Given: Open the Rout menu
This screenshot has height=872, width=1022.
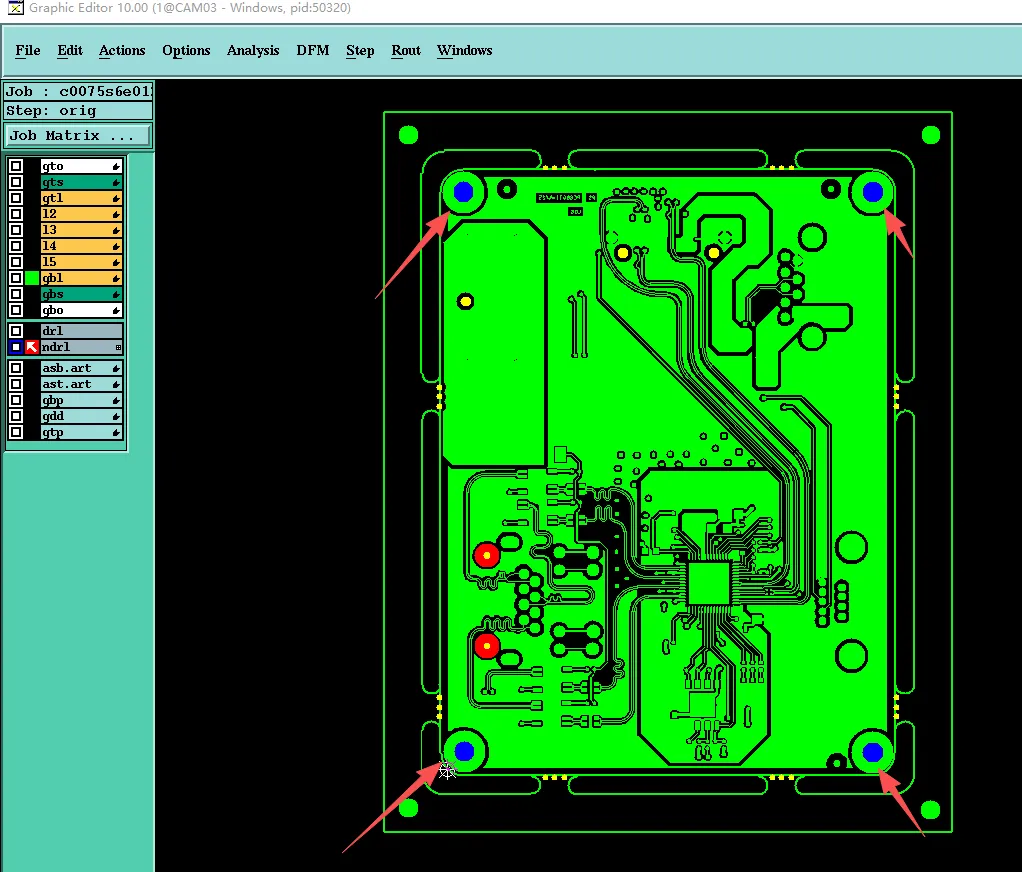Looking at the screenshot, I should [406, 50].
